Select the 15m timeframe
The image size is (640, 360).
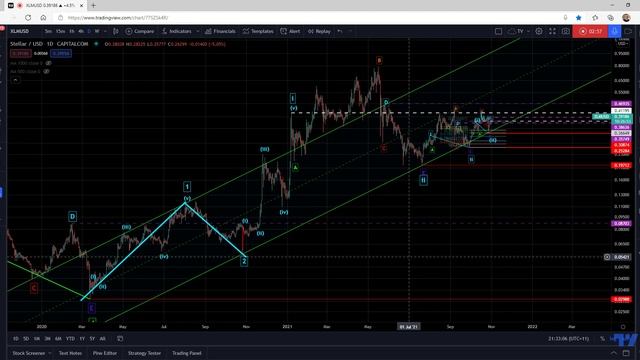(x=60, y=31)
